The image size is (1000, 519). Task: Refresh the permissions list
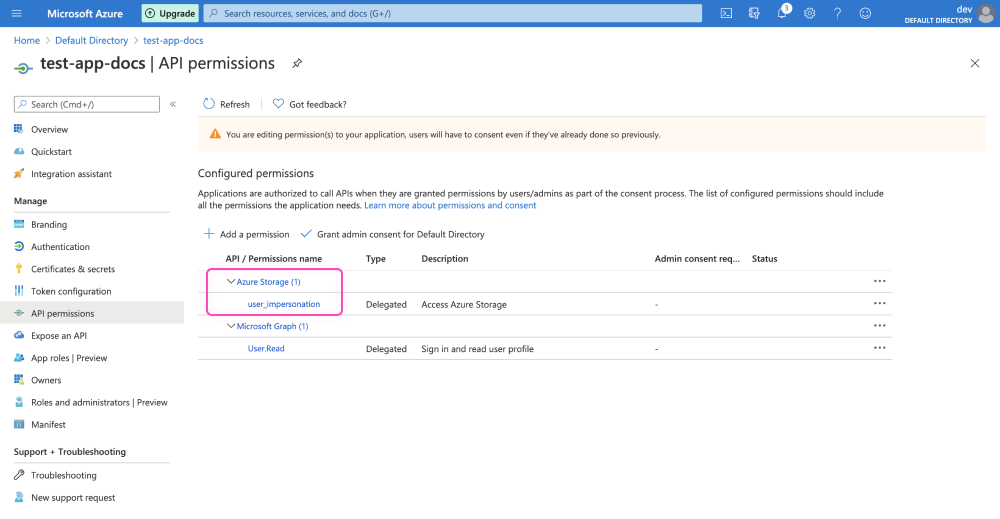(x=226, y=104)
